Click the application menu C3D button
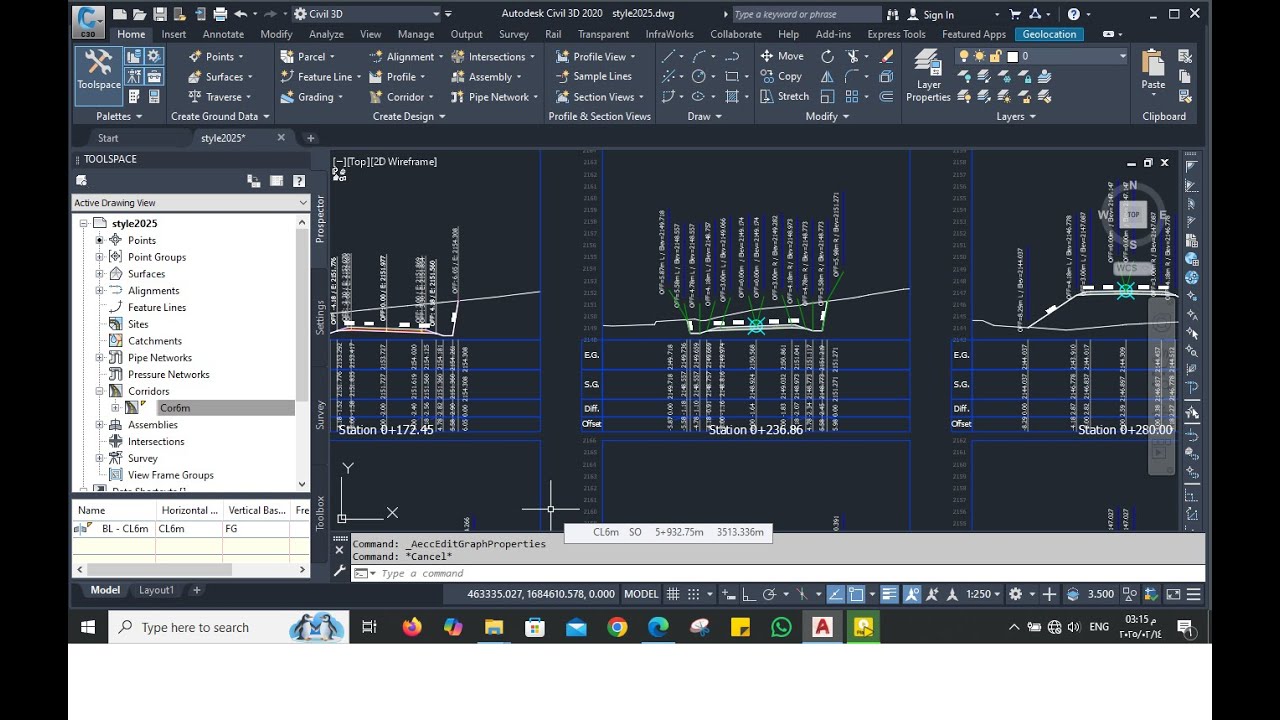1280x720 pixels. 88,20
